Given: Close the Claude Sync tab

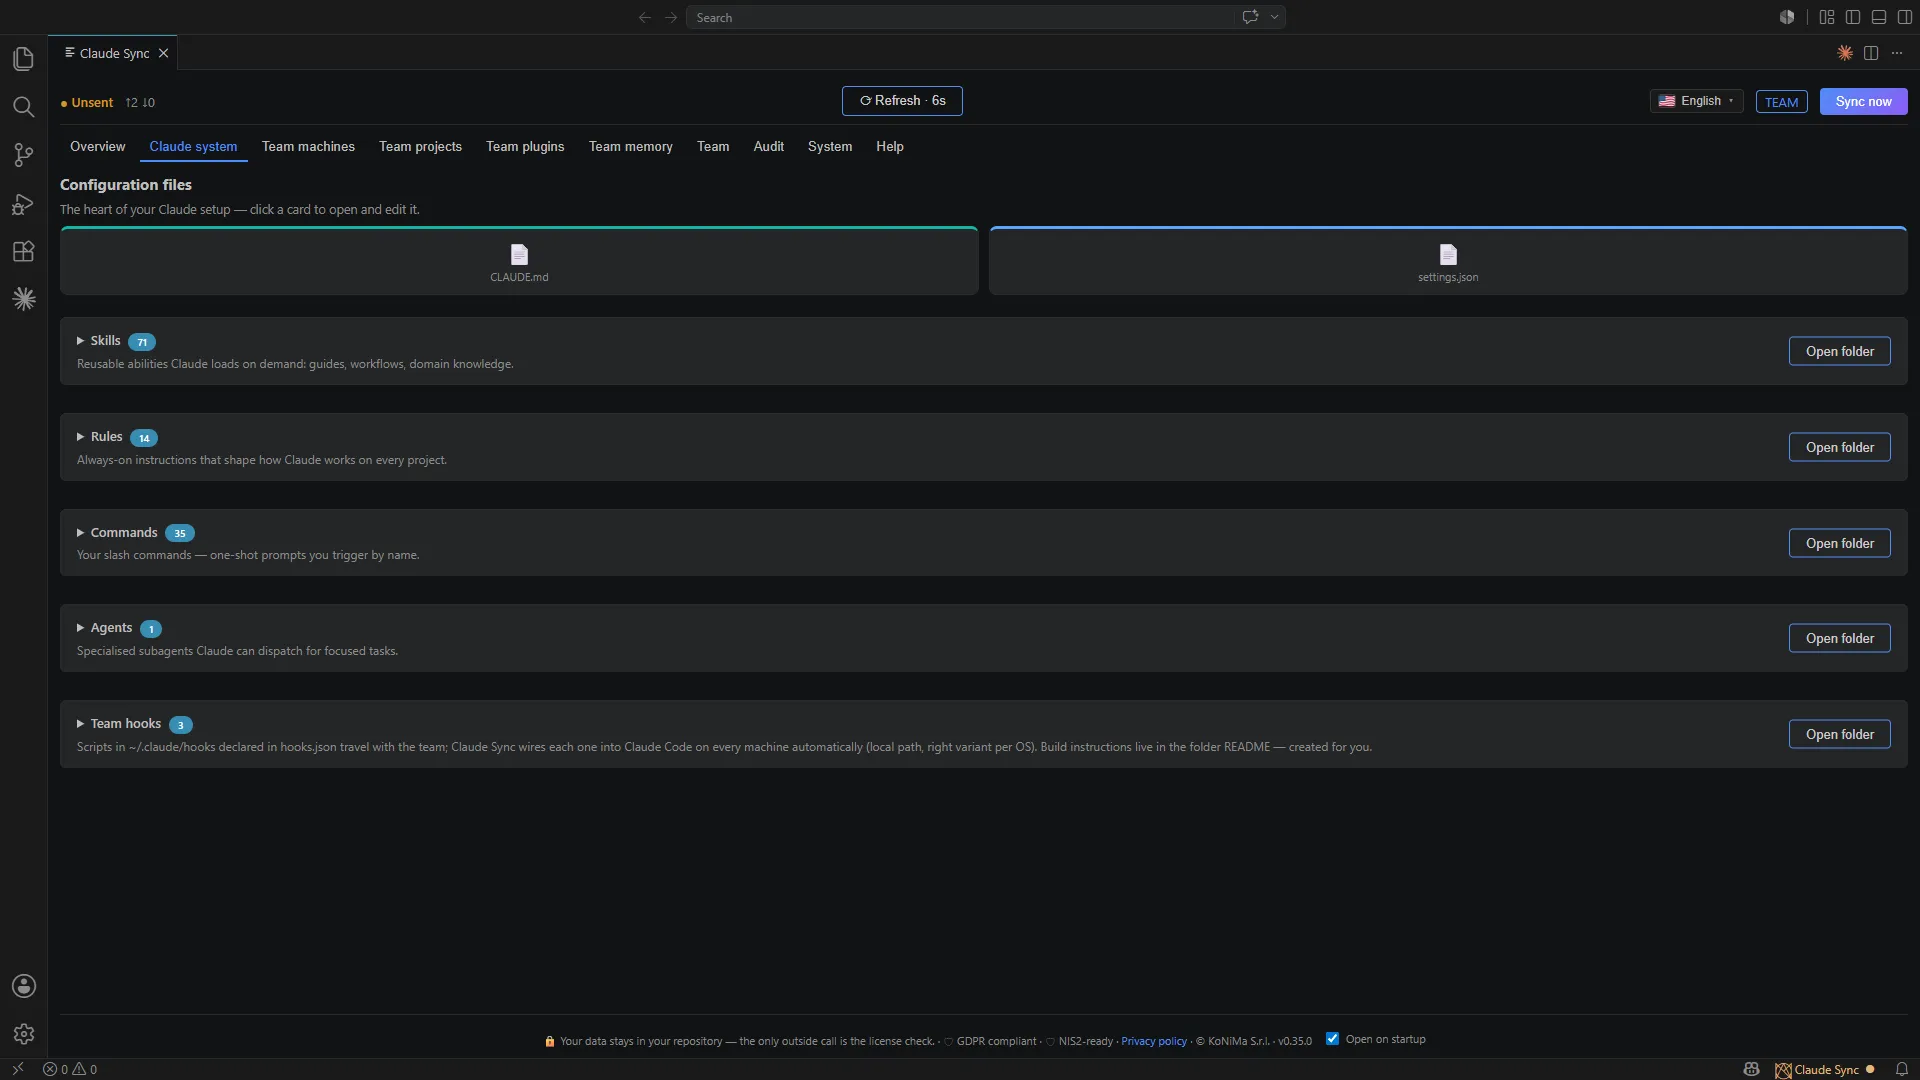Looking at the screenshot, I should (x=163, y=53).
